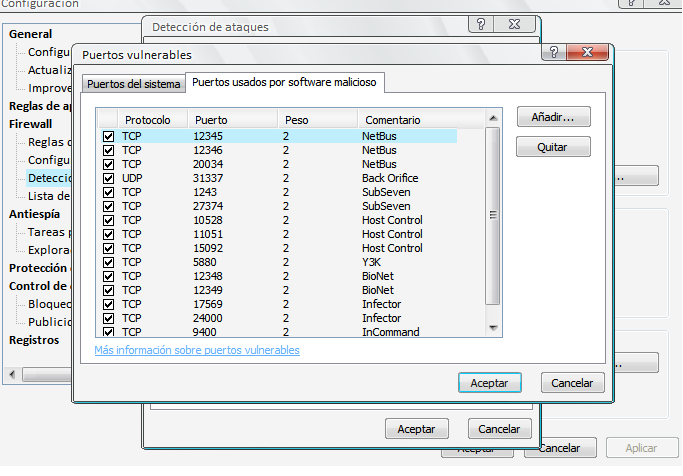
Task: Select the row with port 9400 InCommand
Action: tap(279, 332)
